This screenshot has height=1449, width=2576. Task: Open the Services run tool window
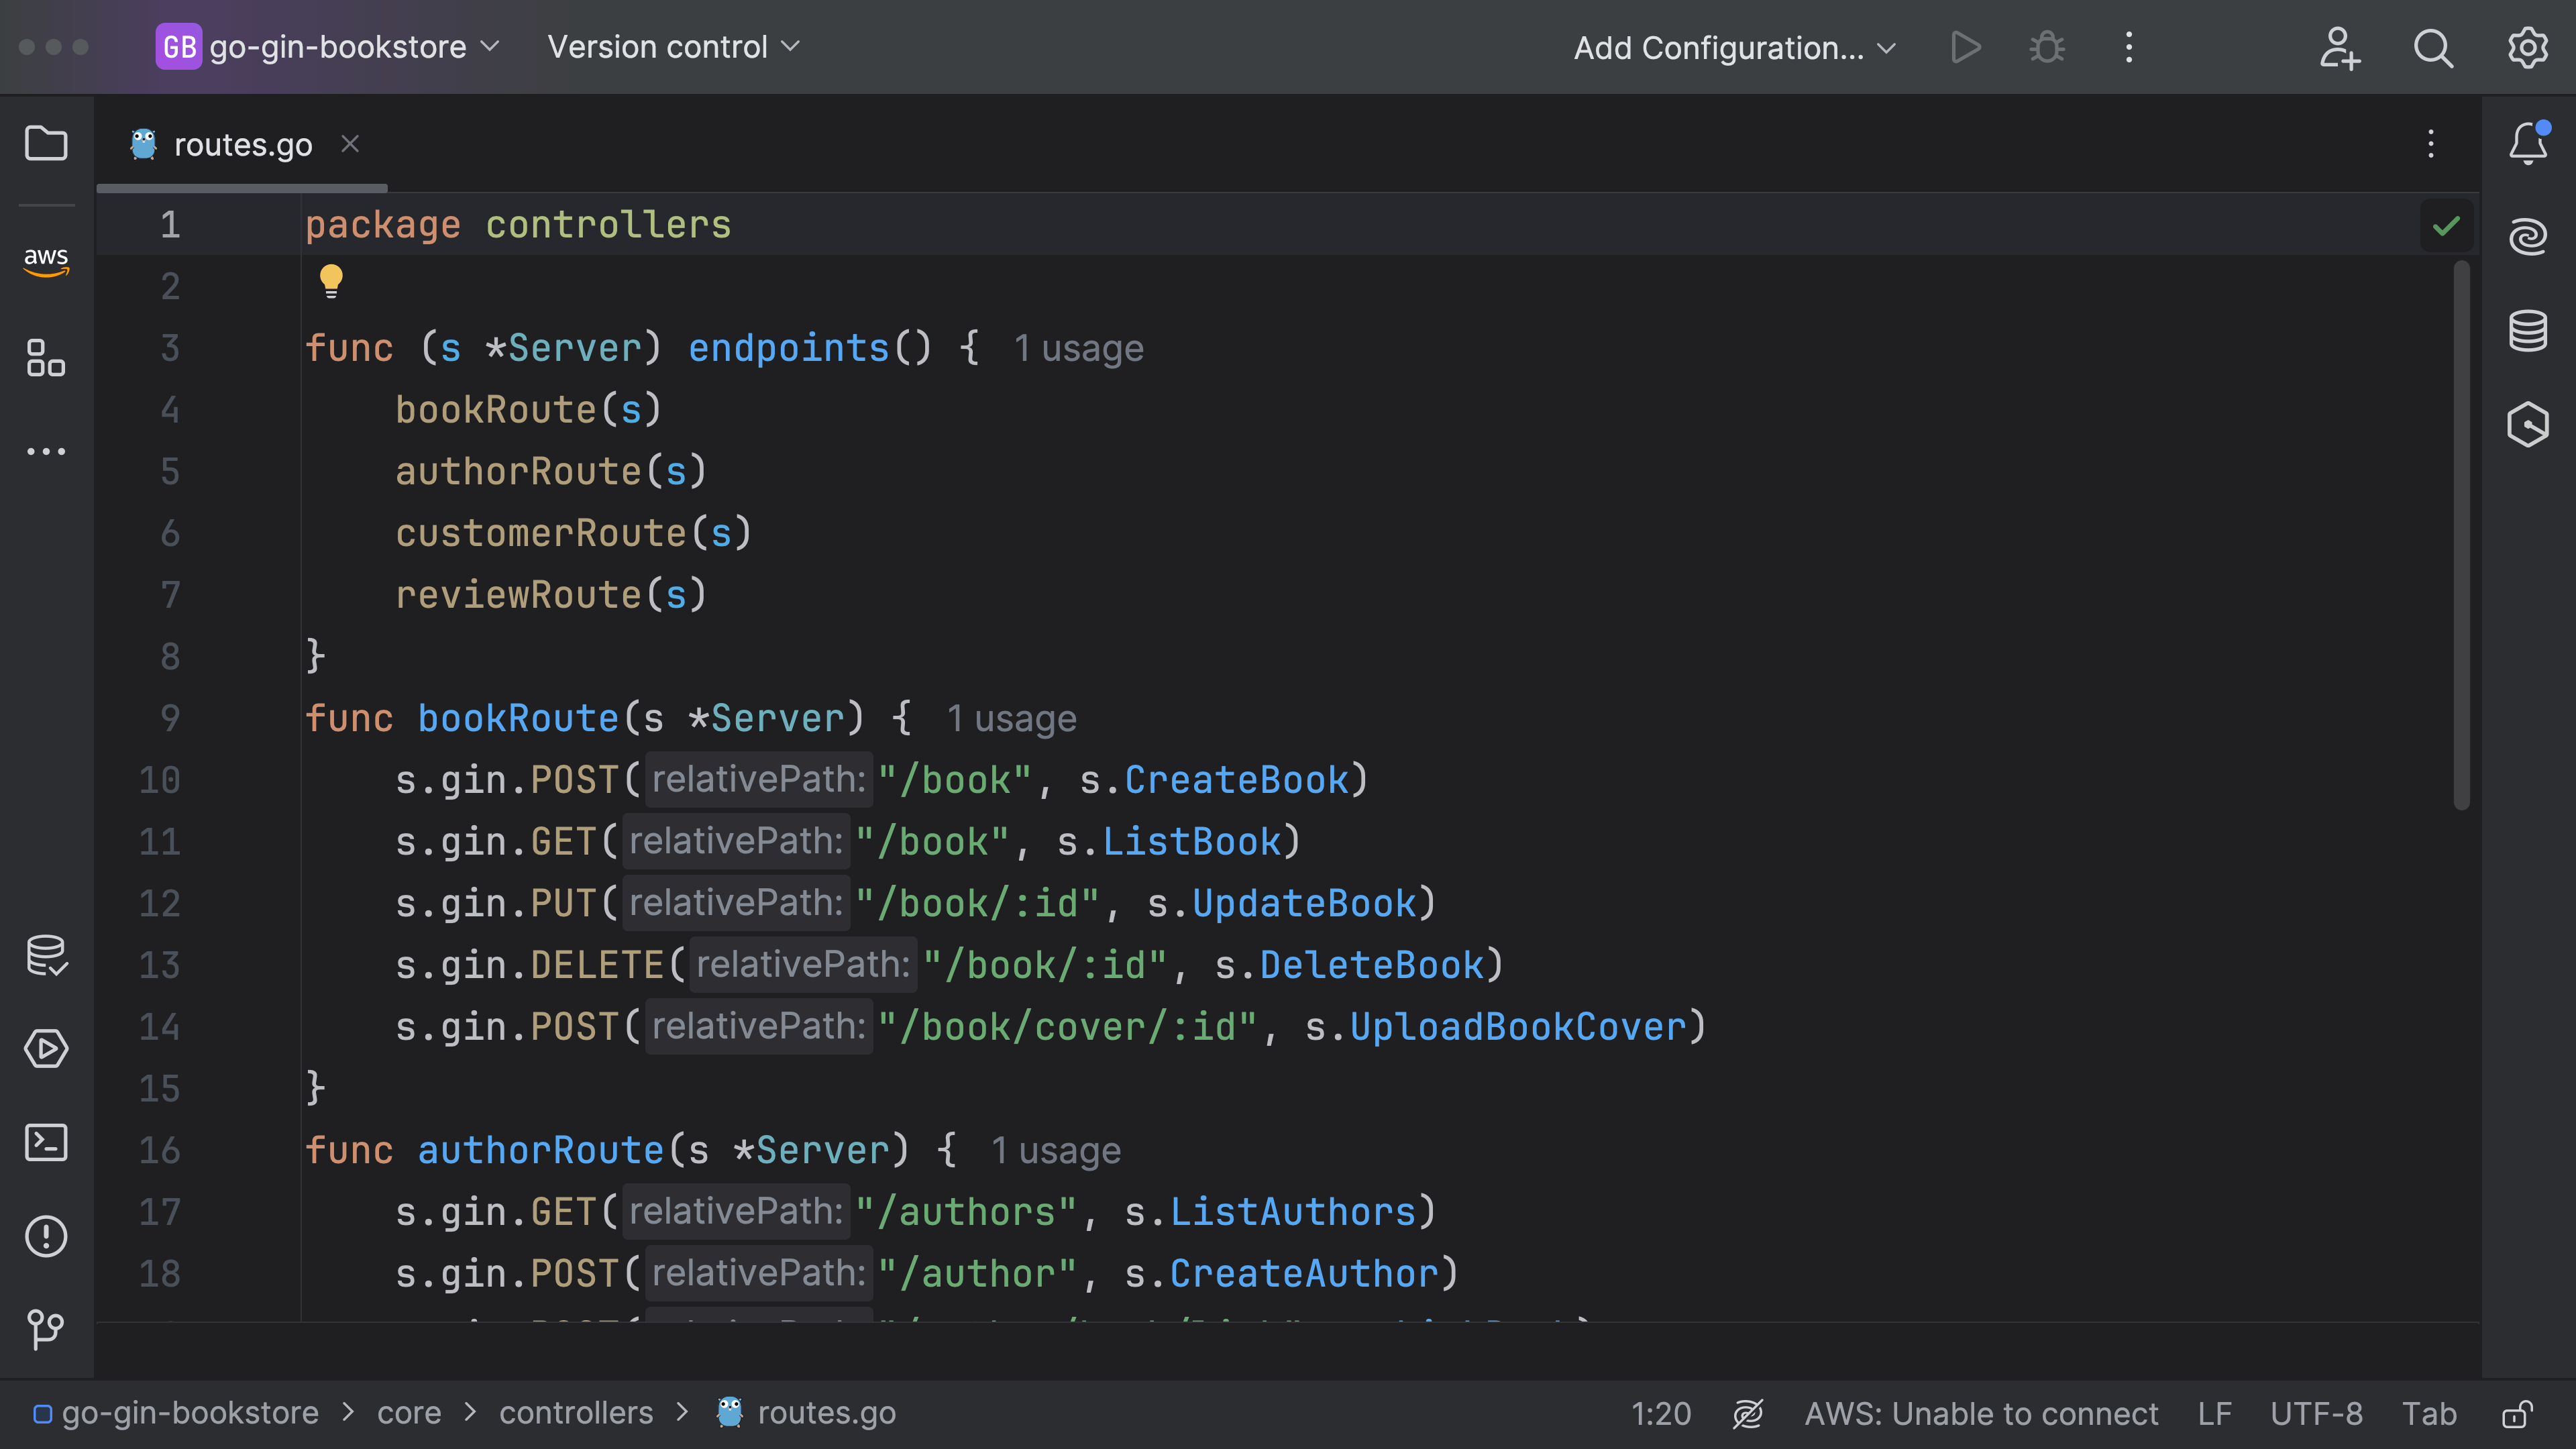tap(46, 1049)
